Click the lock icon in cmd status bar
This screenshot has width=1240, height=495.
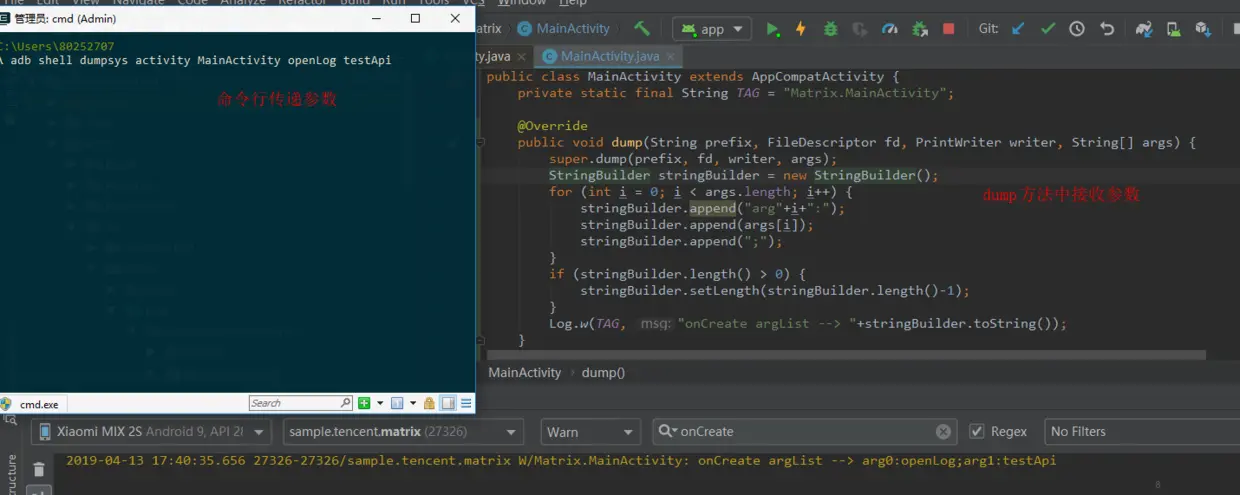point(429,403)
